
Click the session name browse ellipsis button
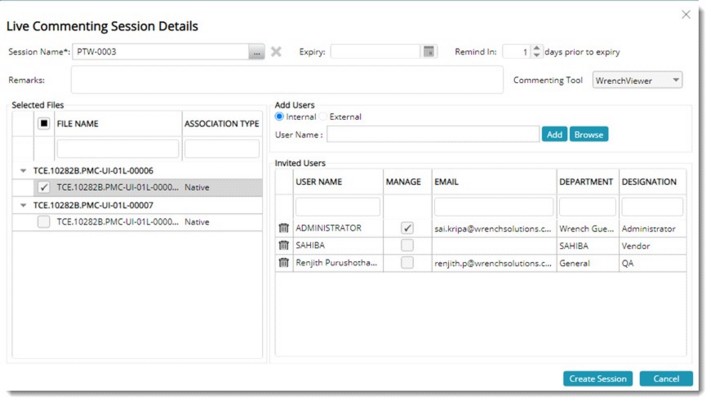click(257, 52)
